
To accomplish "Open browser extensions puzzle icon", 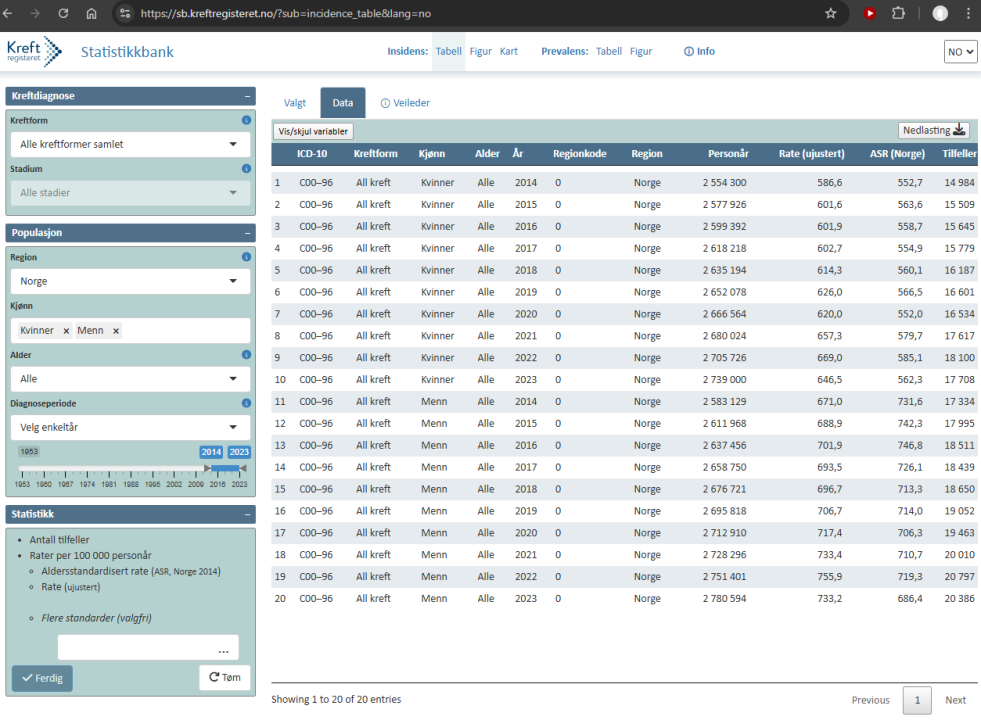I will click(898, 14).
